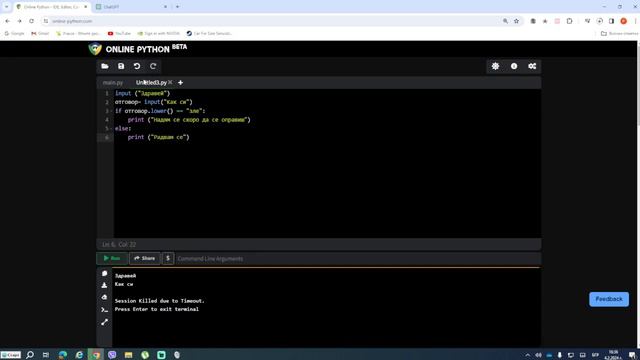Open the Google bookmark

pyautogui.click(x=14, y=33)
